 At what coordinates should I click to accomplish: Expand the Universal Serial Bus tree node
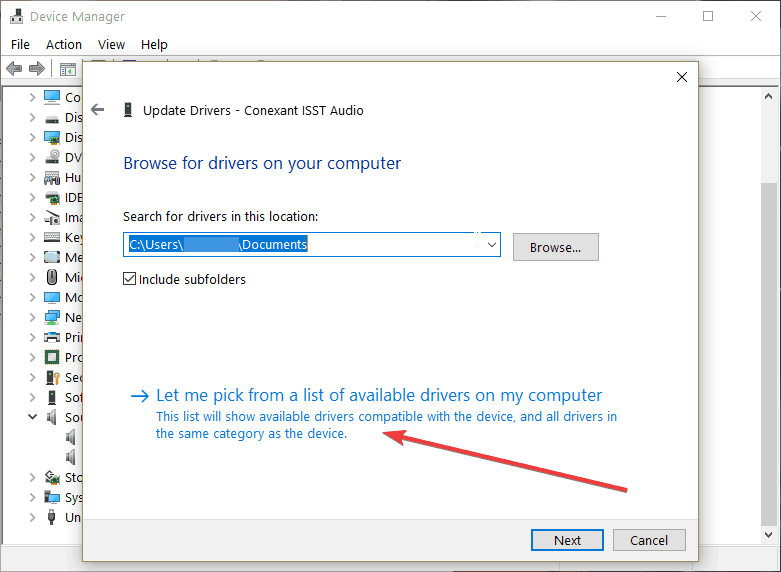32,517
